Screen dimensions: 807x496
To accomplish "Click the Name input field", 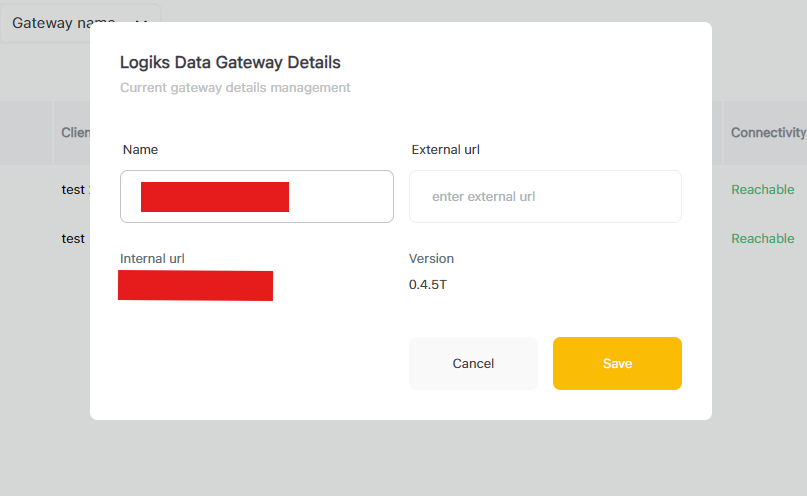I will [256, 196].
